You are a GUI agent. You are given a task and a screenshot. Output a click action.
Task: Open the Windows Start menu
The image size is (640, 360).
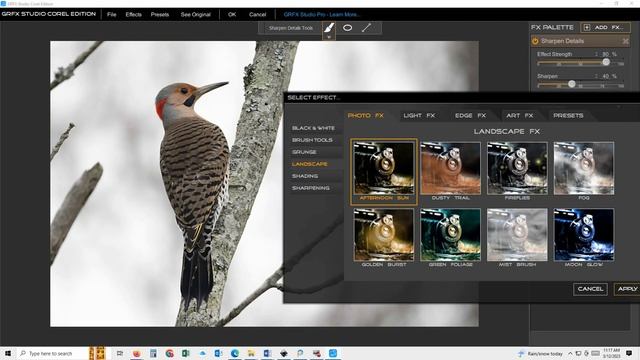pyautogui.click(x=7, y=353)
